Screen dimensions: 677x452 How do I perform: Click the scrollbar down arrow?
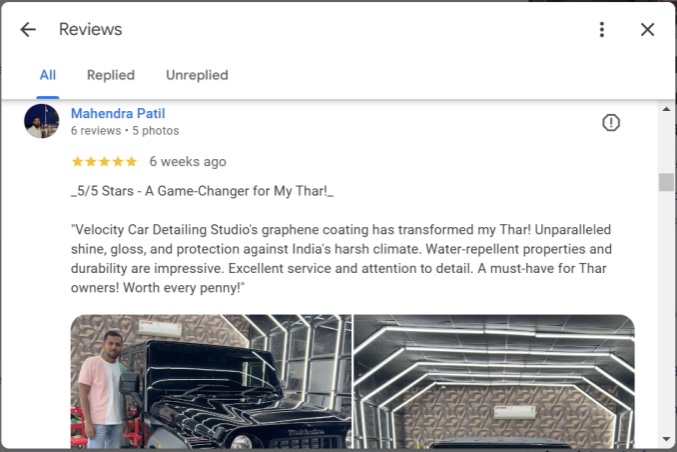point(666,439)
